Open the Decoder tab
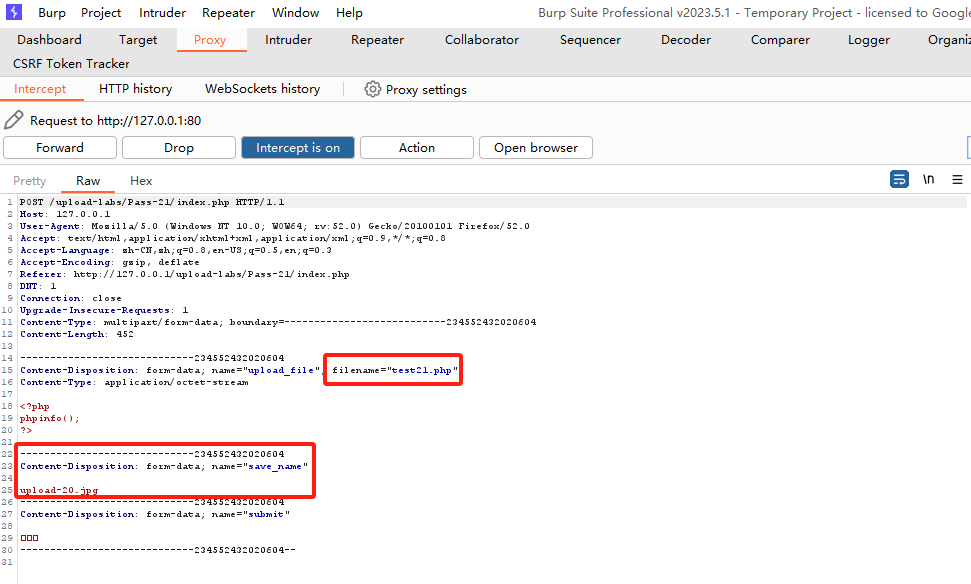 coord(686,40)
